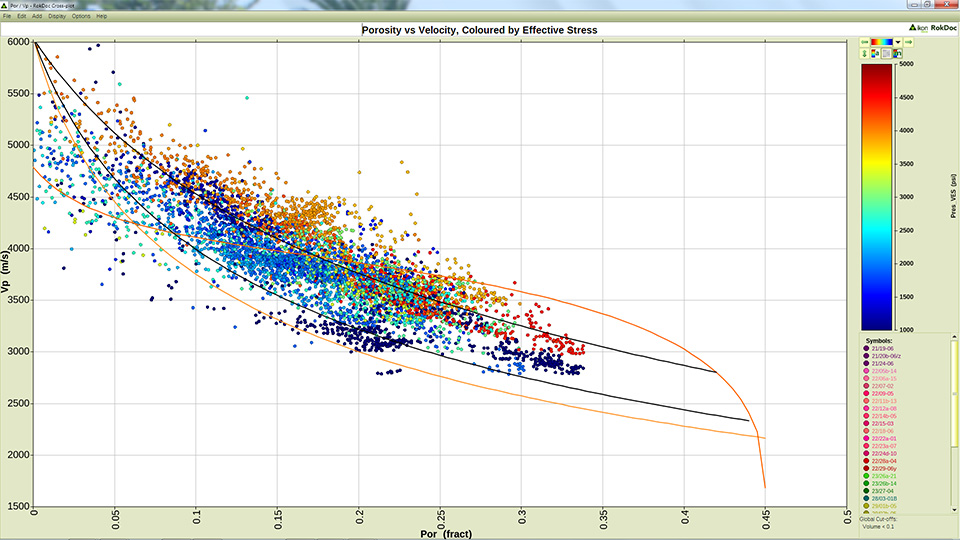960x540 pixels.
Task: Select symbol 23/26a-21 in legend
Action: point(880,476)
